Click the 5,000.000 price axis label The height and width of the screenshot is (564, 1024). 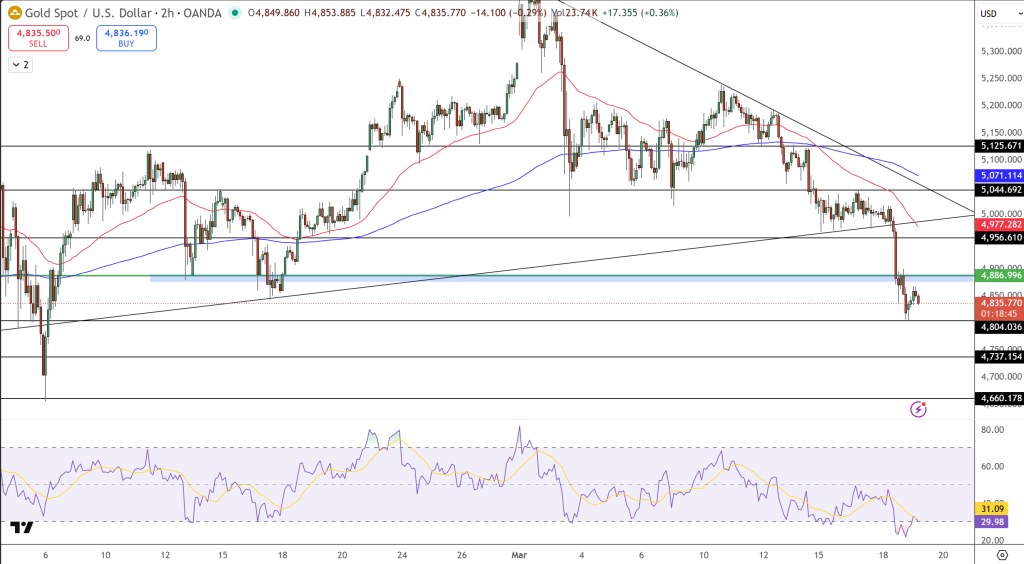point(1002,213)
